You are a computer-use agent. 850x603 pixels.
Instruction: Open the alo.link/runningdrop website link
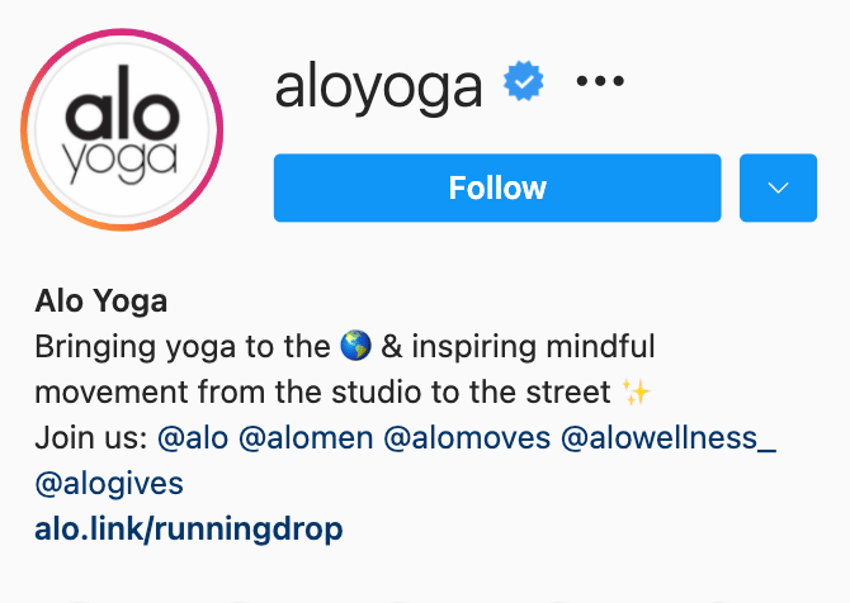click(x=189, y=529)
